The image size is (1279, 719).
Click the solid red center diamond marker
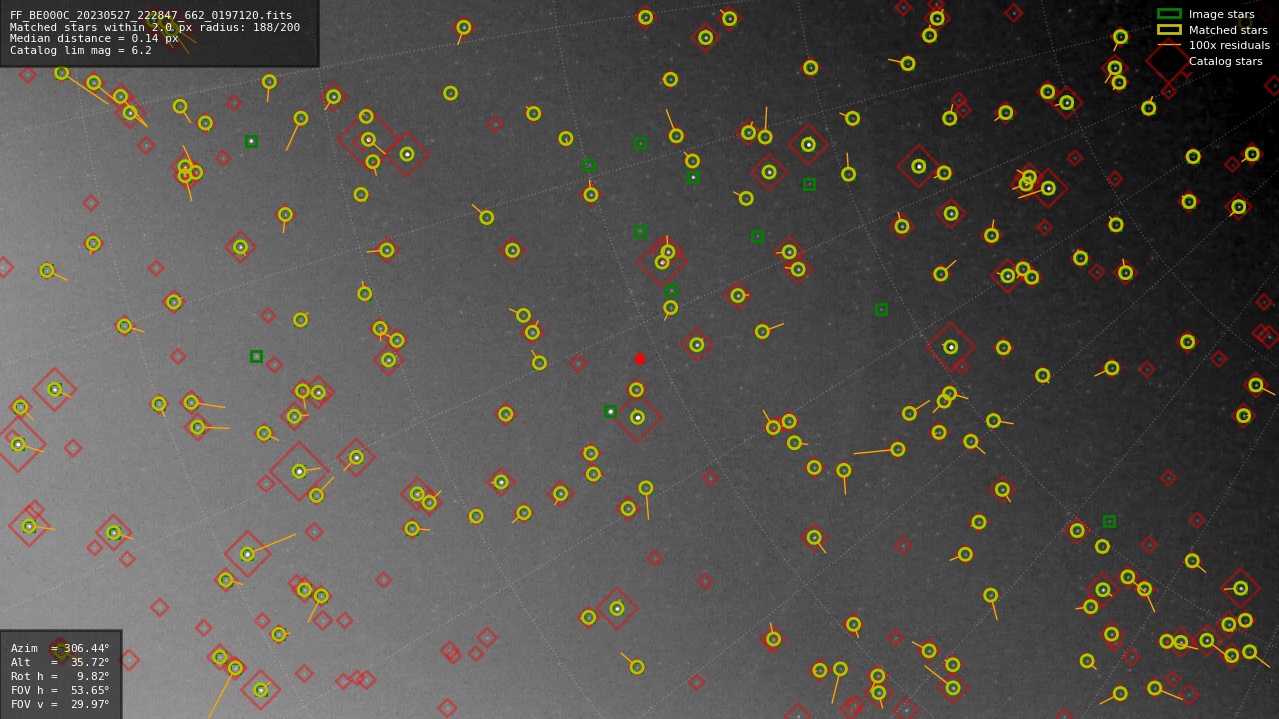[x=640, y=359]
